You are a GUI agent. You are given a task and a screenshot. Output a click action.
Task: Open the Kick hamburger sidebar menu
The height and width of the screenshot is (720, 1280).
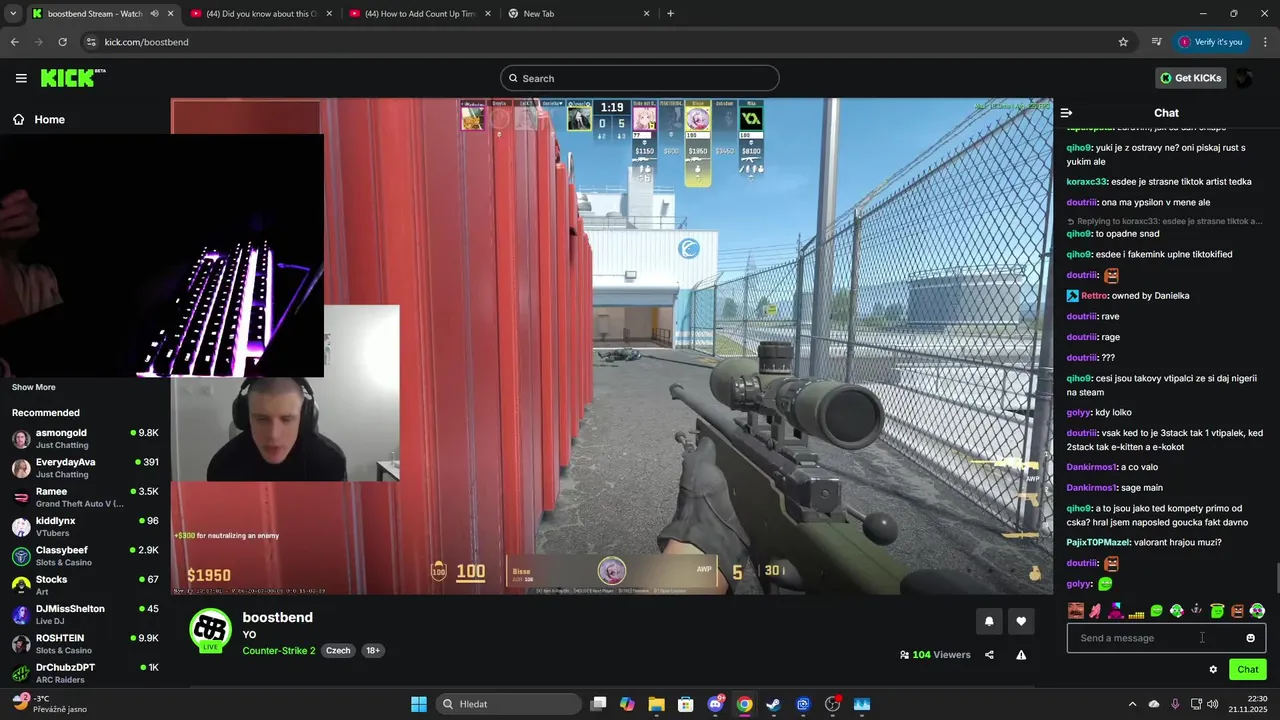pyautogui.click(x=21, y=78)
